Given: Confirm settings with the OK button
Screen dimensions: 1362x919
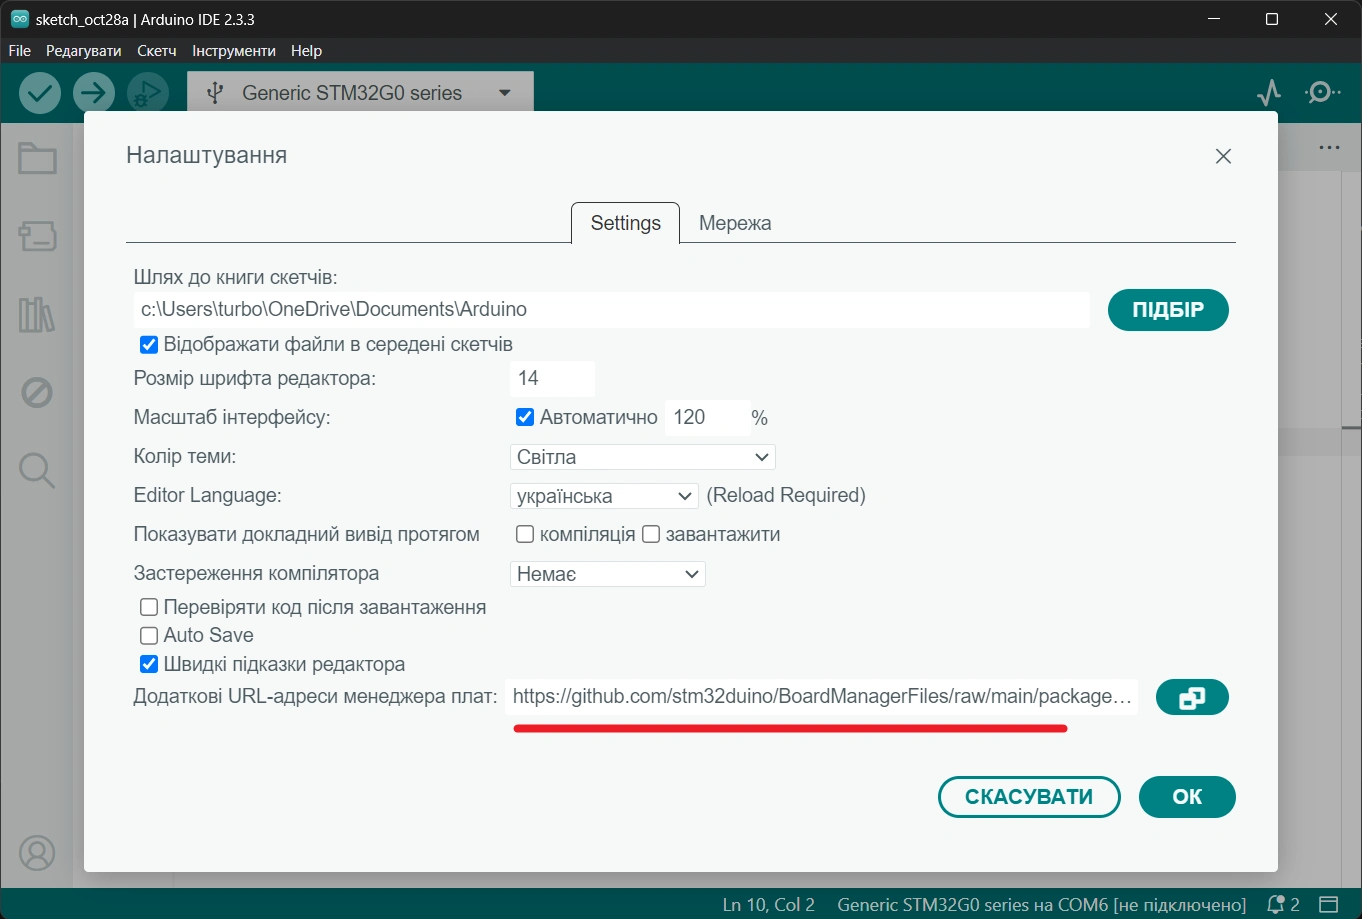Looking at the screenshot, I should click(x=1187, y=797).
